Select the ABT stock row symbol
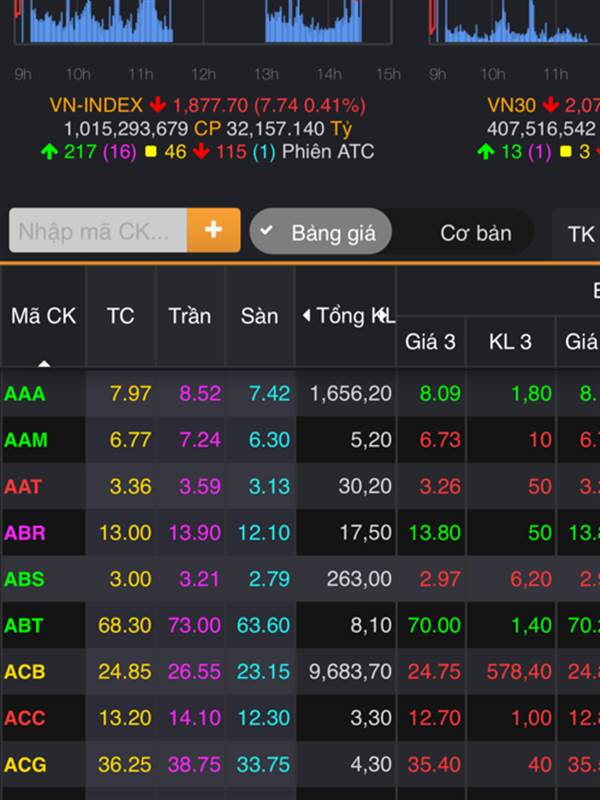This screenshot has width=600, height=800. (25, 625)
